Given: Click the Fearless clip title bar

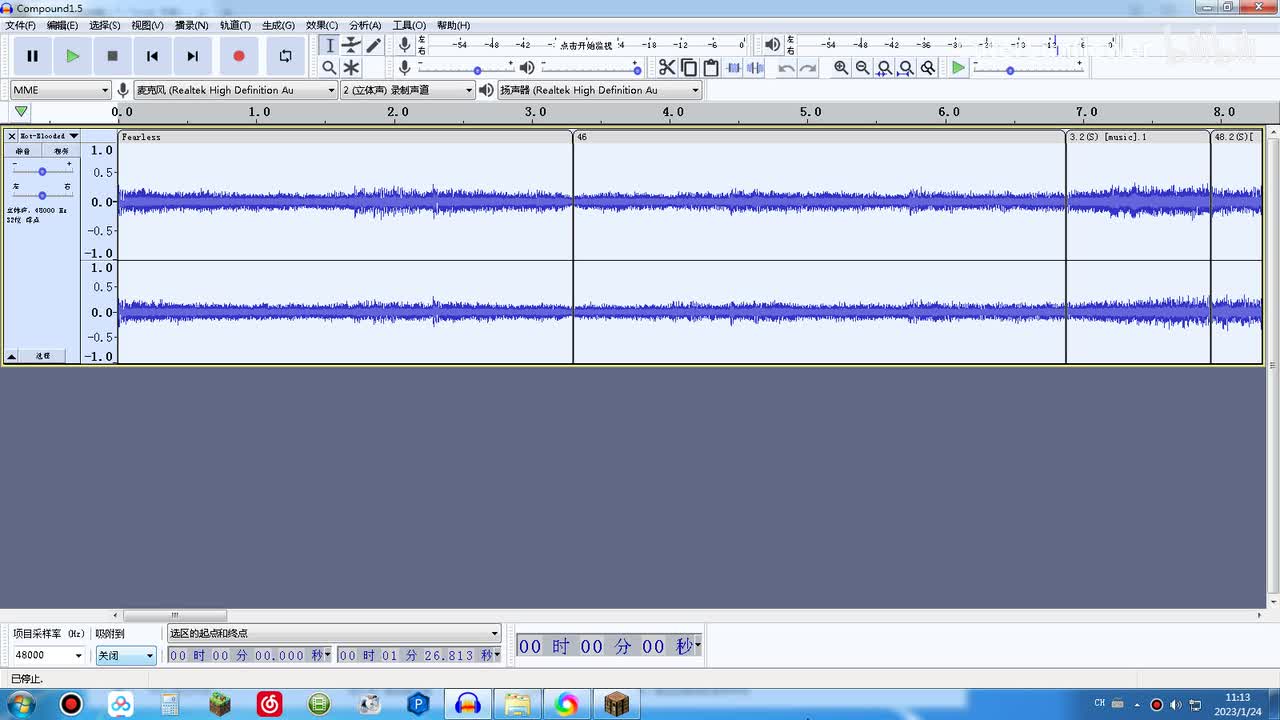Looking at the screenshot, I should click(x=345, y=137).
